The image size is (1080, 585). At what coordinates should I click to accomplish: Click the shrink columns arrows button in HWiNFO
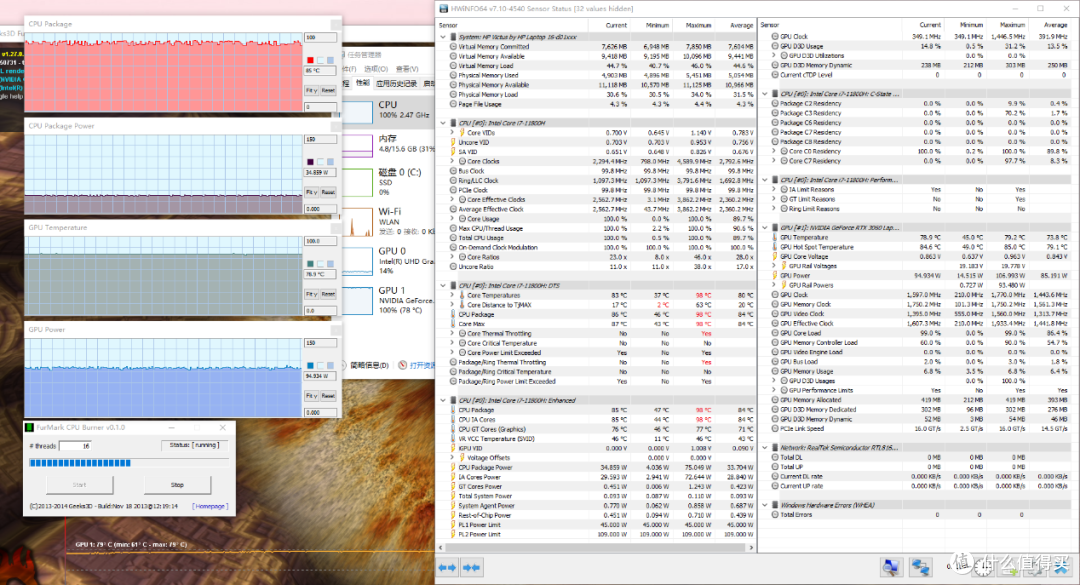[472, 567]
